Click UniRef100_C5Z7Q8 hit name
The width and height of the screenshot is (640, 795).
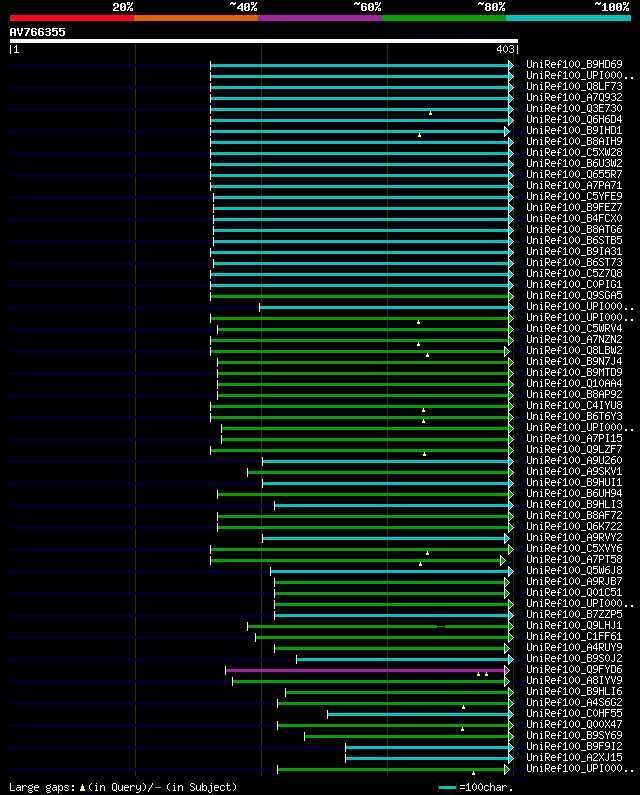click(x=574, y=273)
